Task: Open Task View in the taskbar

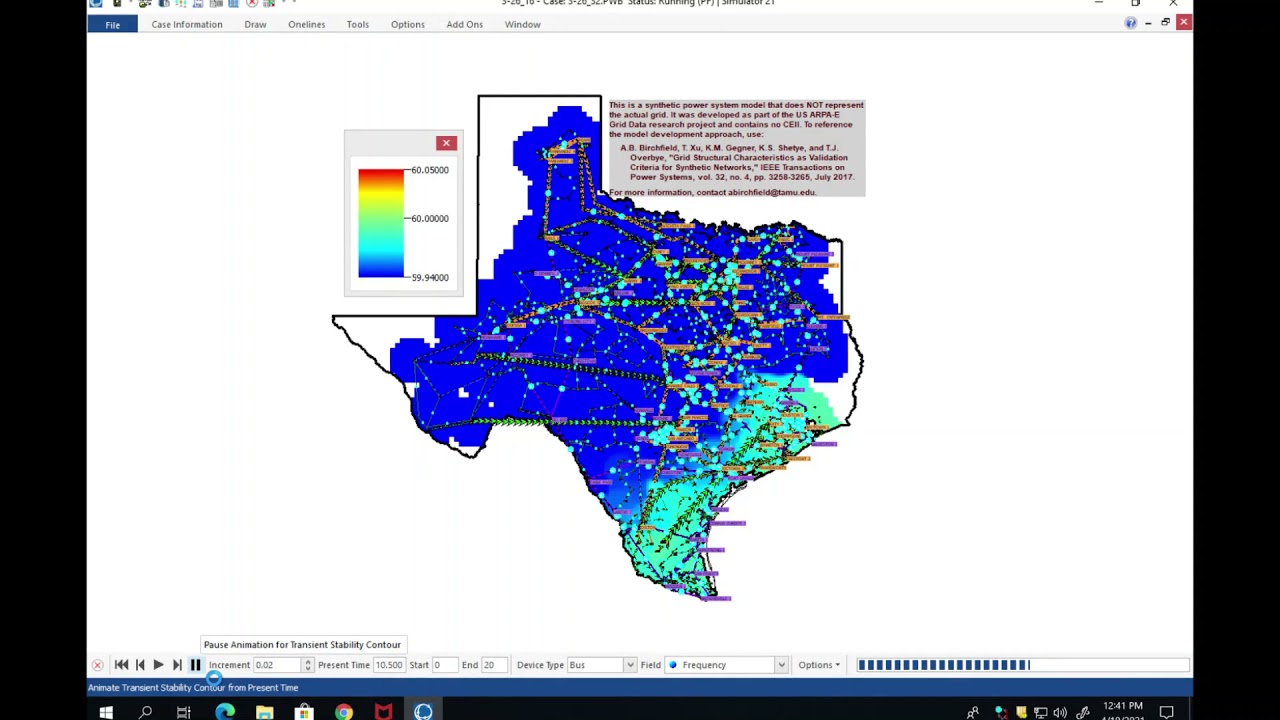Action: point(184,712)
